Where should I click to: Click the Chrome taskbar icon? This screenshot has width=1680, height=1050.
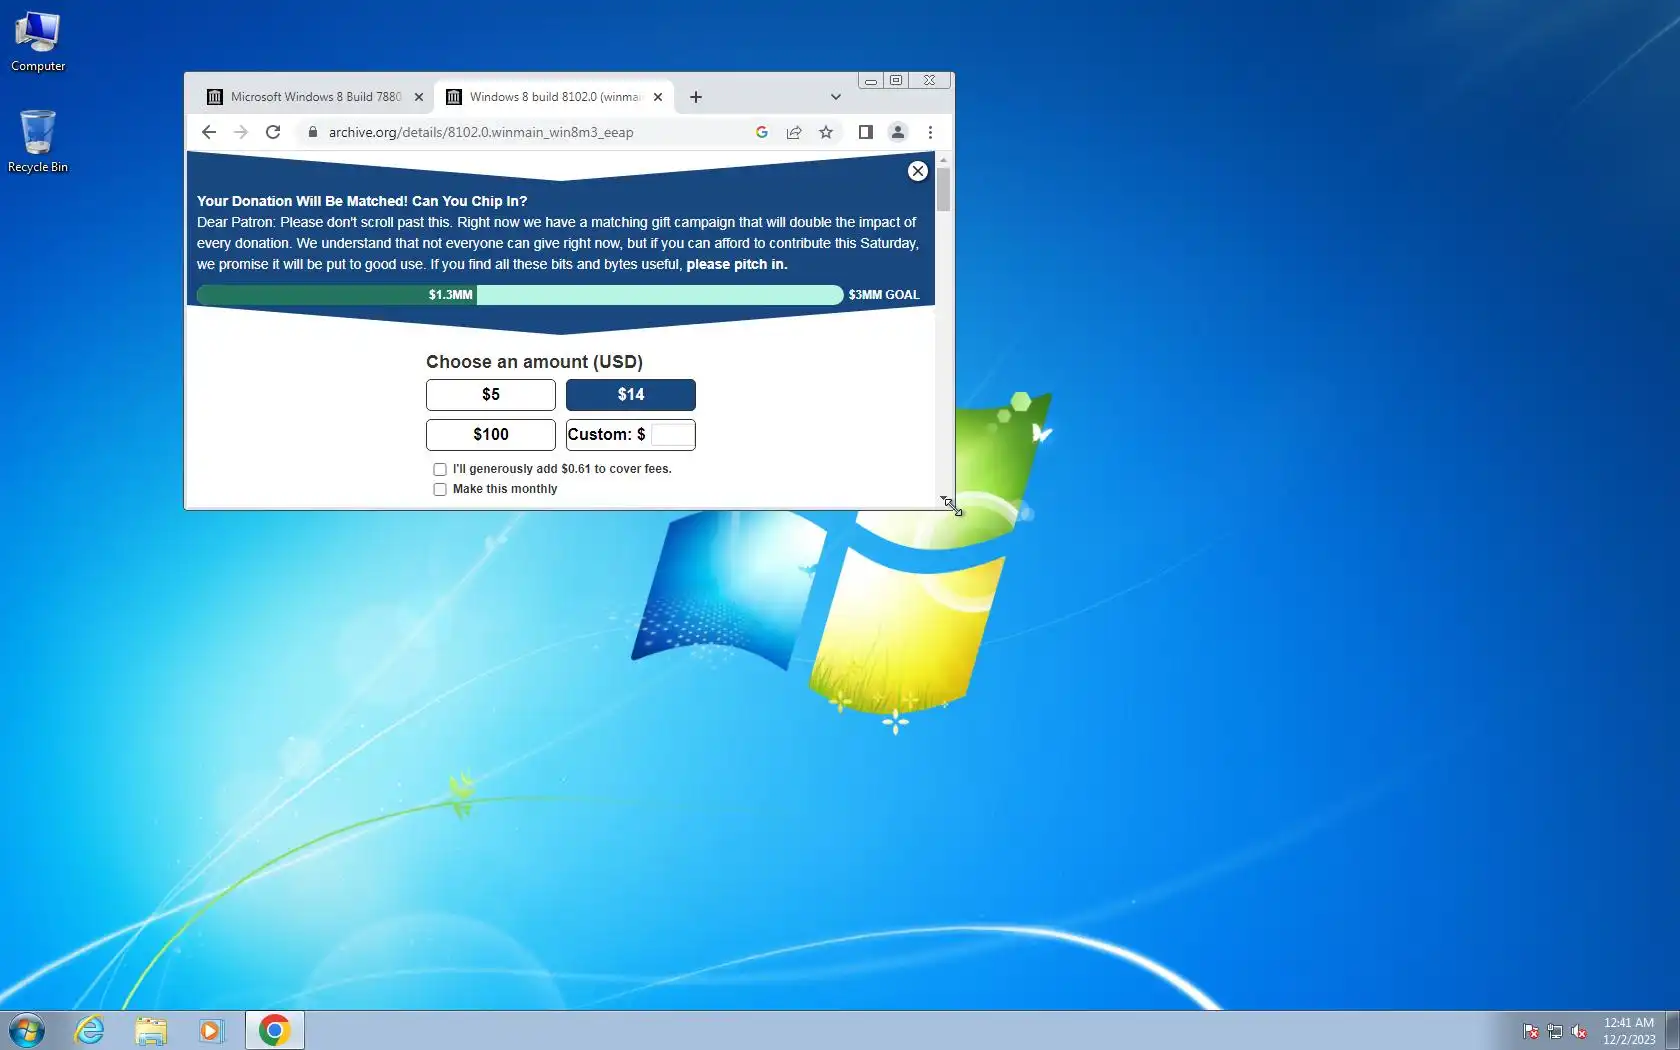coord(275,1030)
